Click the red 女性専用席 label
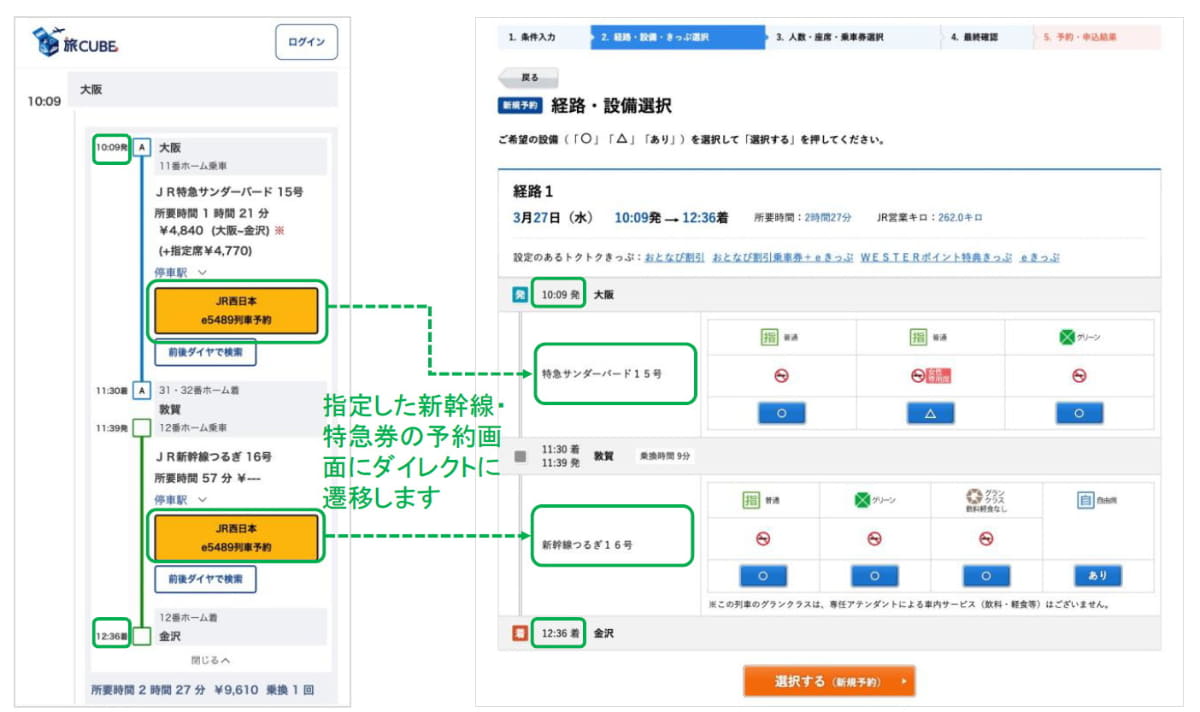1200x712 pixels. tap(938, 376)
